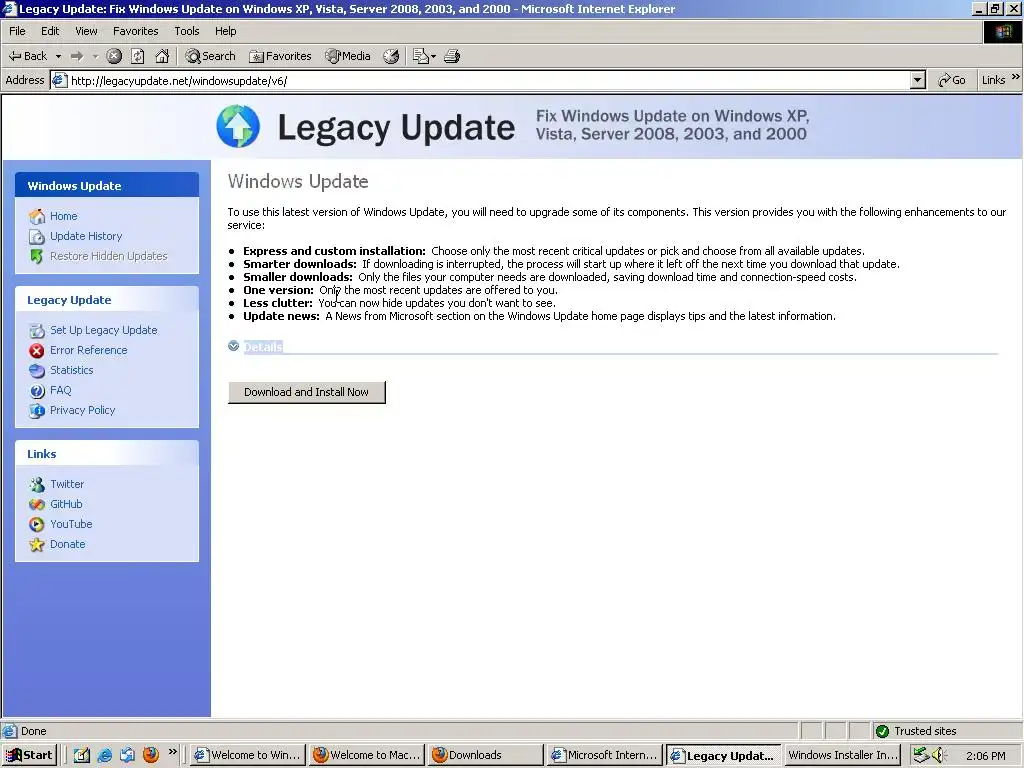
Task: Click the FAQ question mark icon
Action: [37, 391]
